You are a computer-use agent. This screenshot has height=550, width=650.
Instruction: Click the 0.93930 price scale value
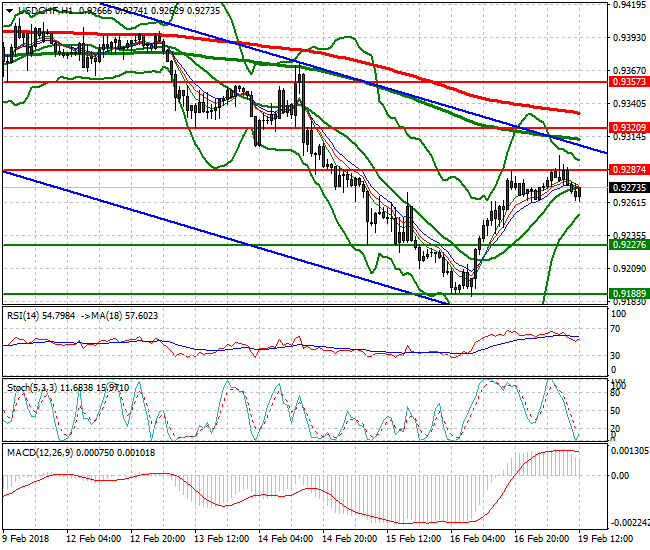(629, 38)
